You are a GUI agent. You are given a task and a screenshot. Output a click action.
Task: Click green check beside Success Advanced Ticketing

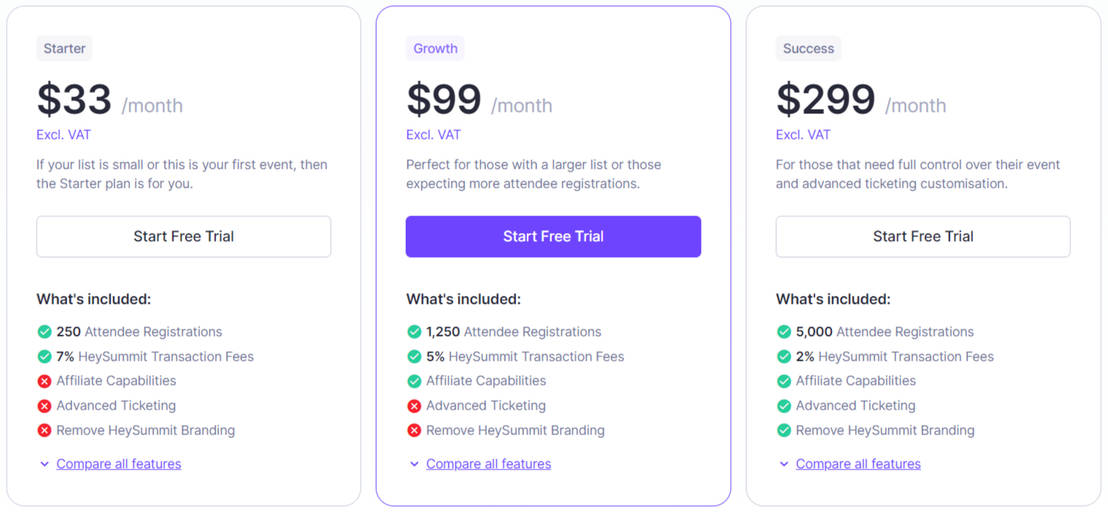[784, 406]
